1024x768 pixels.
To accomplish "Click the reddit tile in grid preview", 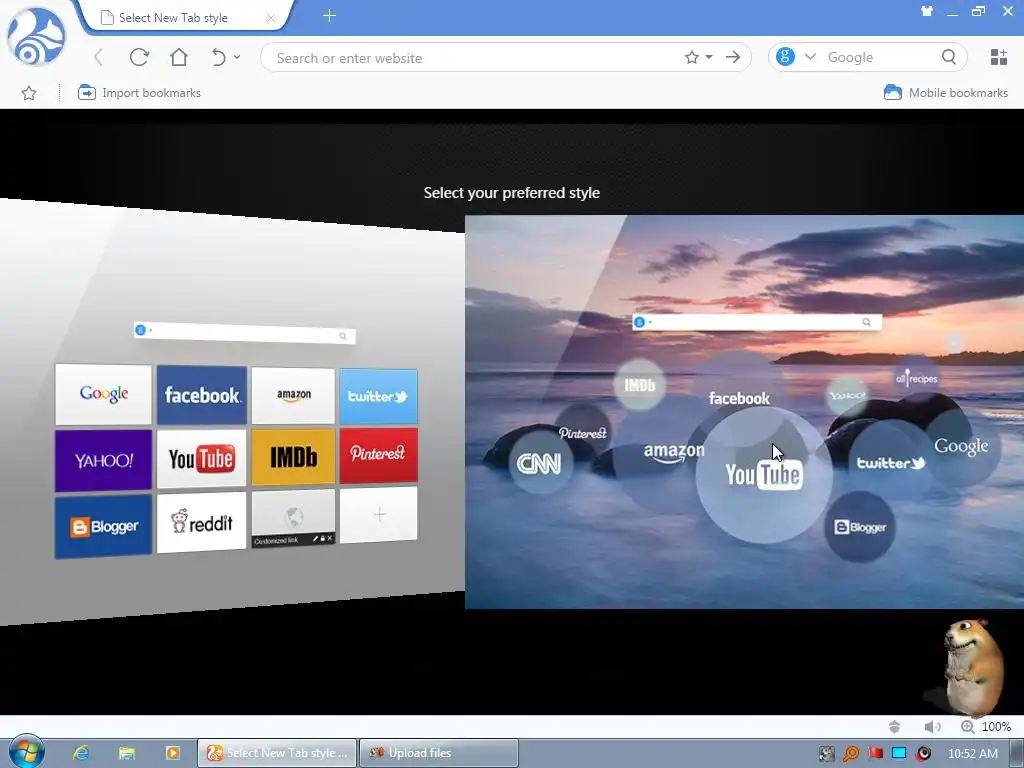I will coord(201,522).
